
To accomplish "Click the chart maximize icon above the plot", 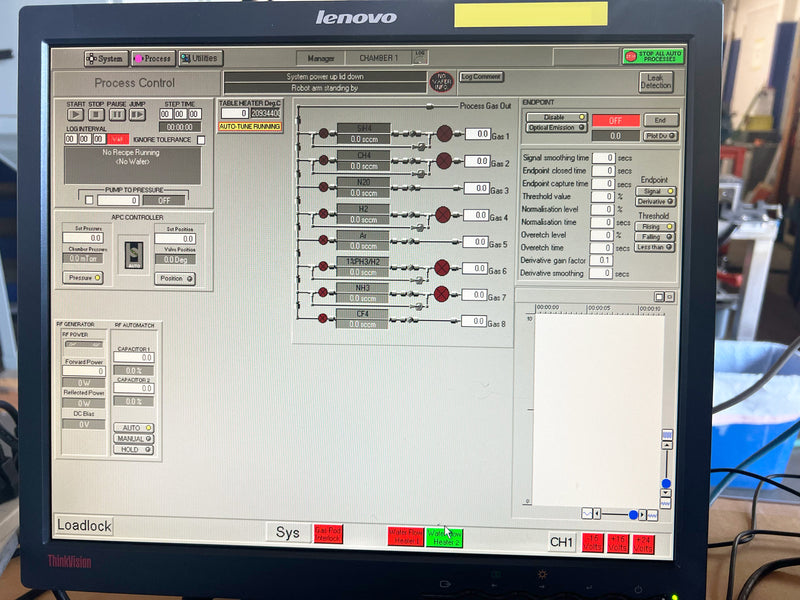I will [659, 296].
